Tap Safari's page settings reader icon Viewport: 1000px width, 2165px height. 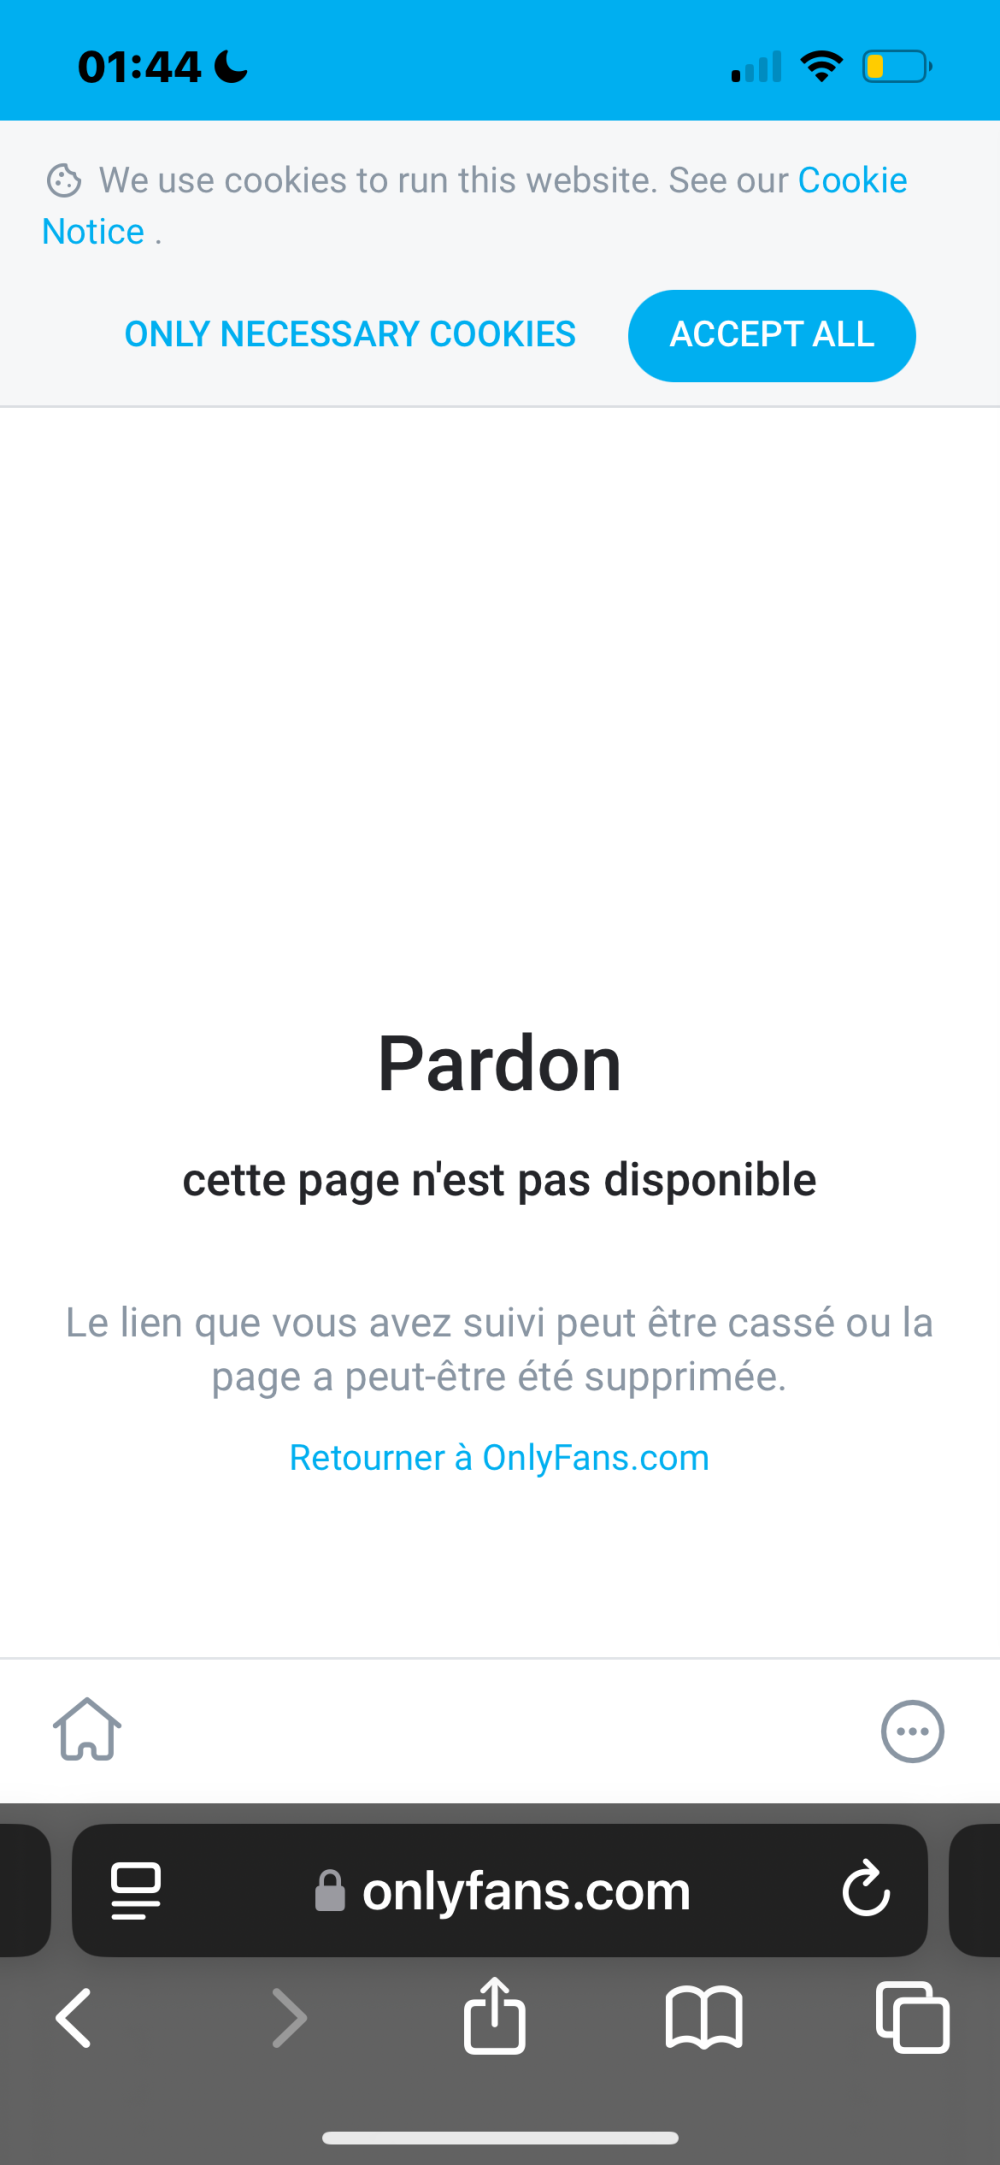[x=136, y=1891]
